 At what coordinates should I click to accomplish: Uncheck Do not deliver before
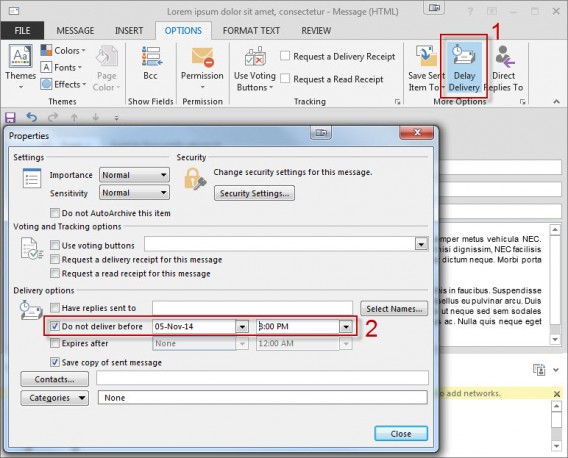tap(55, 326)
